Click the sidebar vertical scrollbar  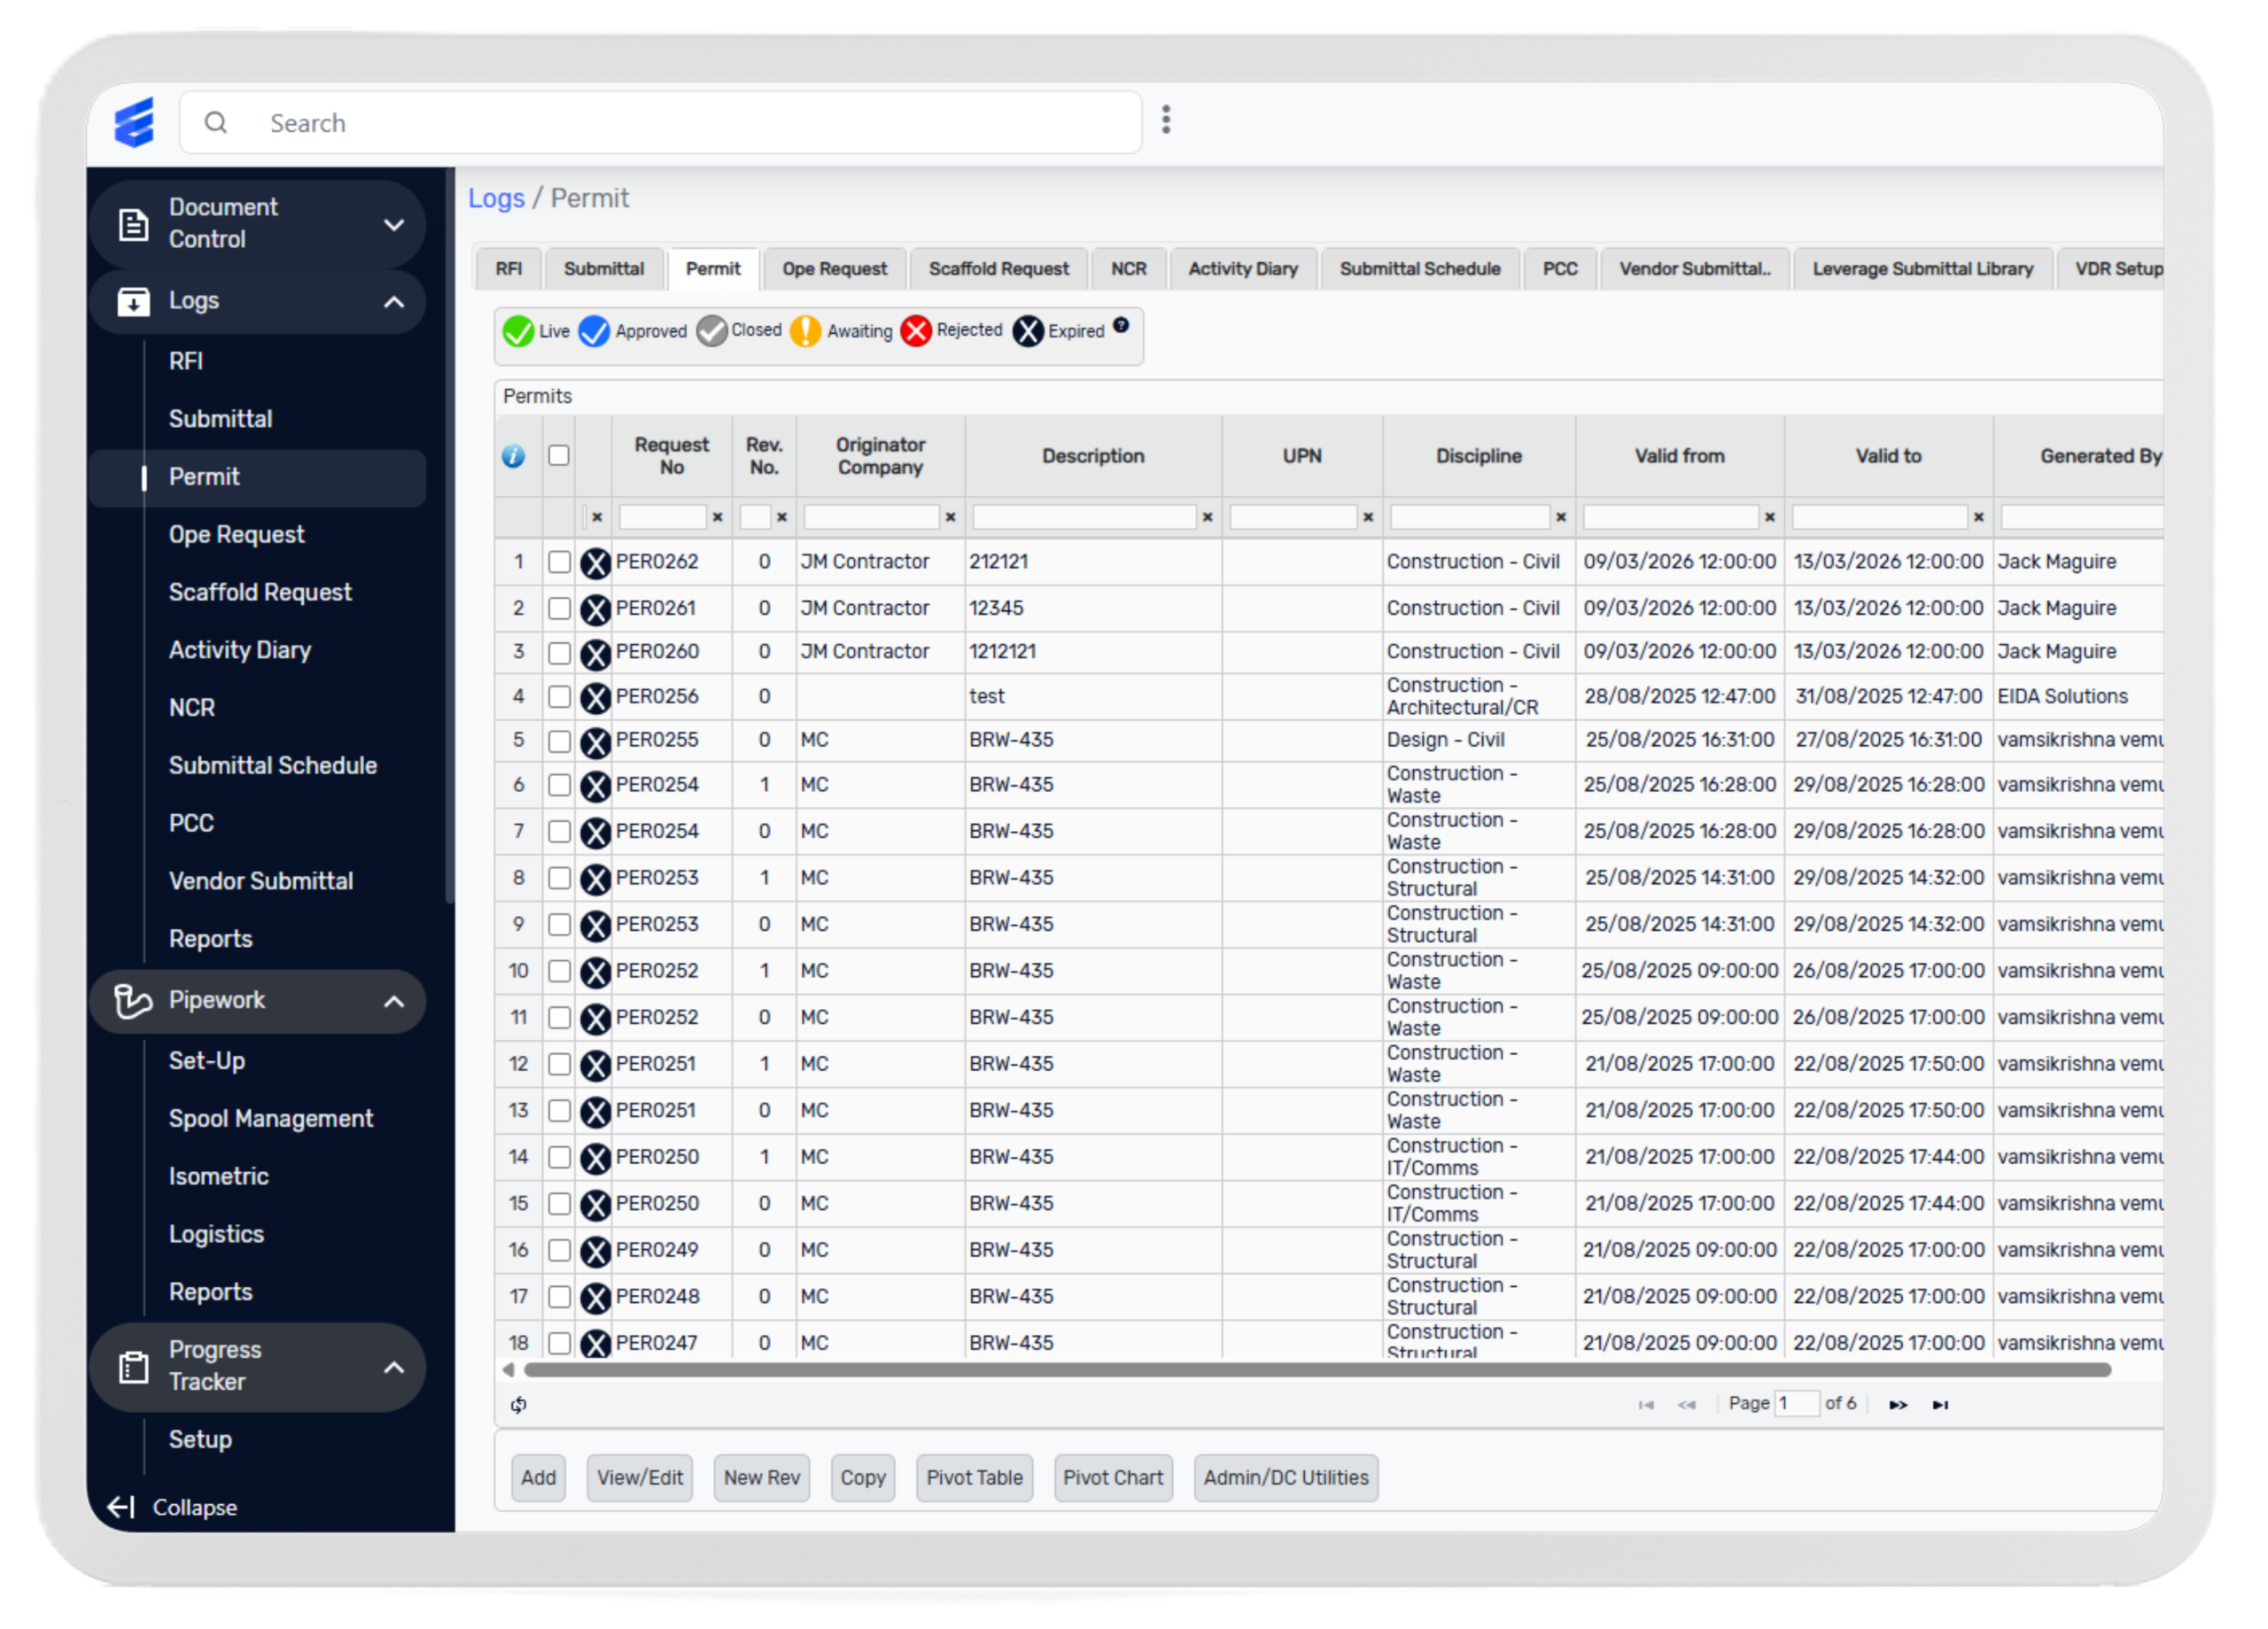(x=449, y=535)
